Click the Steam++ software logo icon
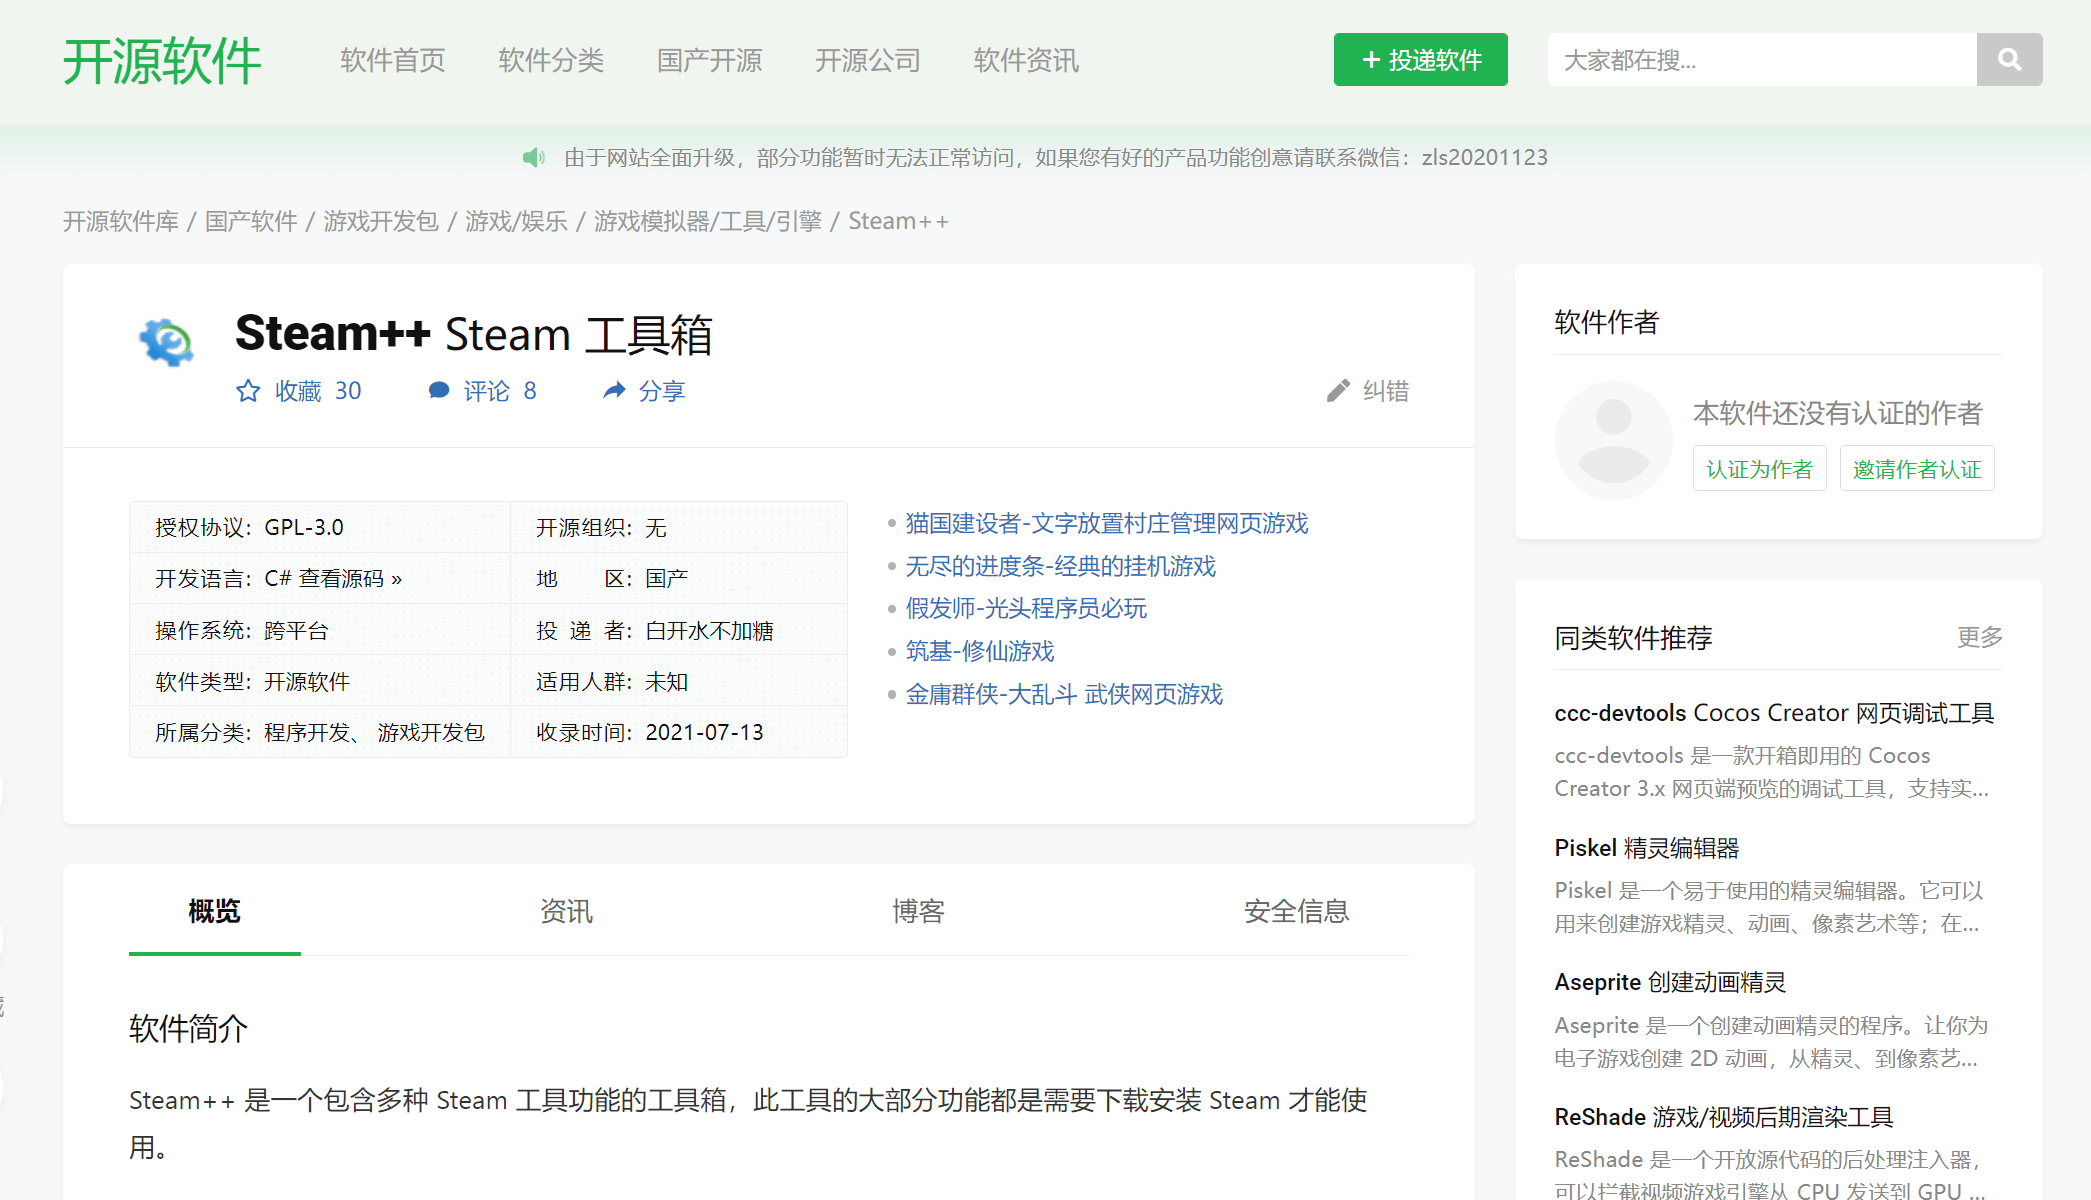This screenshot has width=2091, height=1200. (x=166, y=342)
